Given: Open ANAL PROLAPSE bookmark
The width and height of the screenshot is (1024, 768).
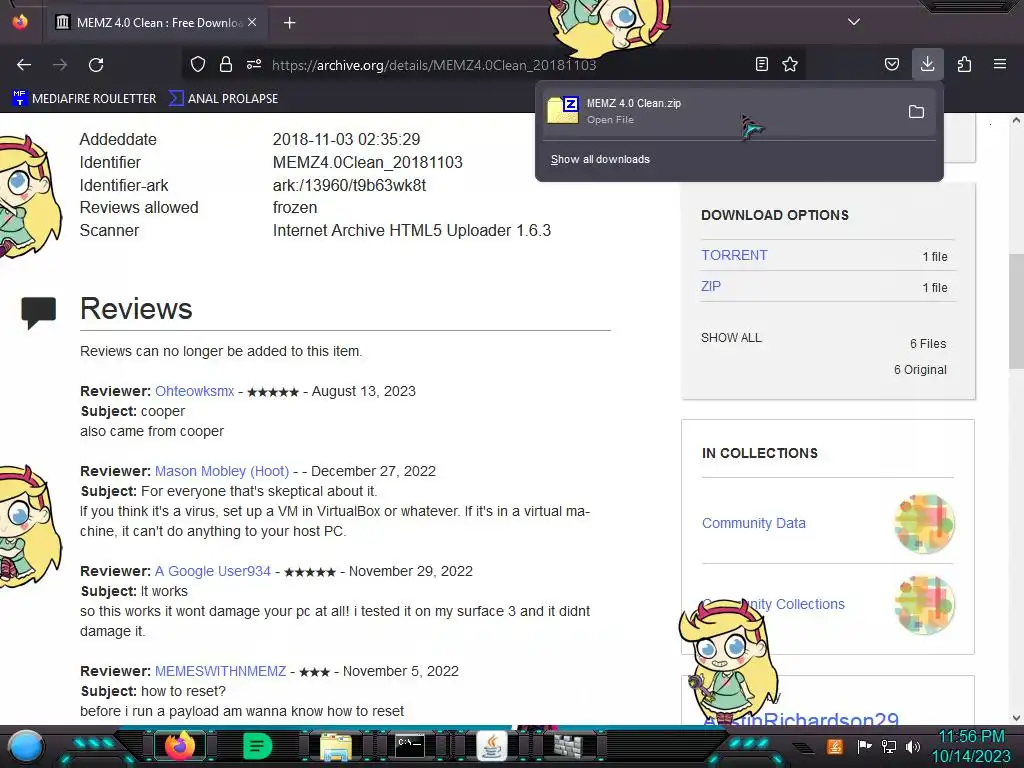Looking at the screenshot, I should (223, 99).
